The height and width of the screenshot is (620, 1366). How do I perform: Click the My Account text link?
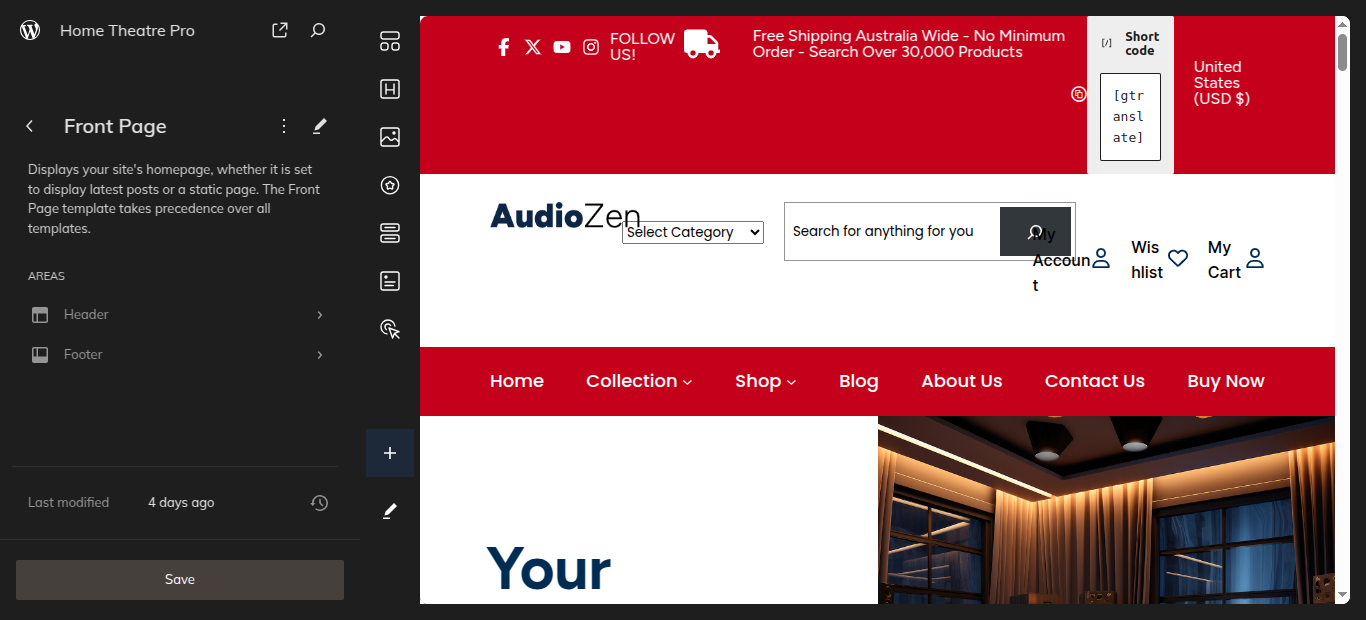[x=1061, y=260]
